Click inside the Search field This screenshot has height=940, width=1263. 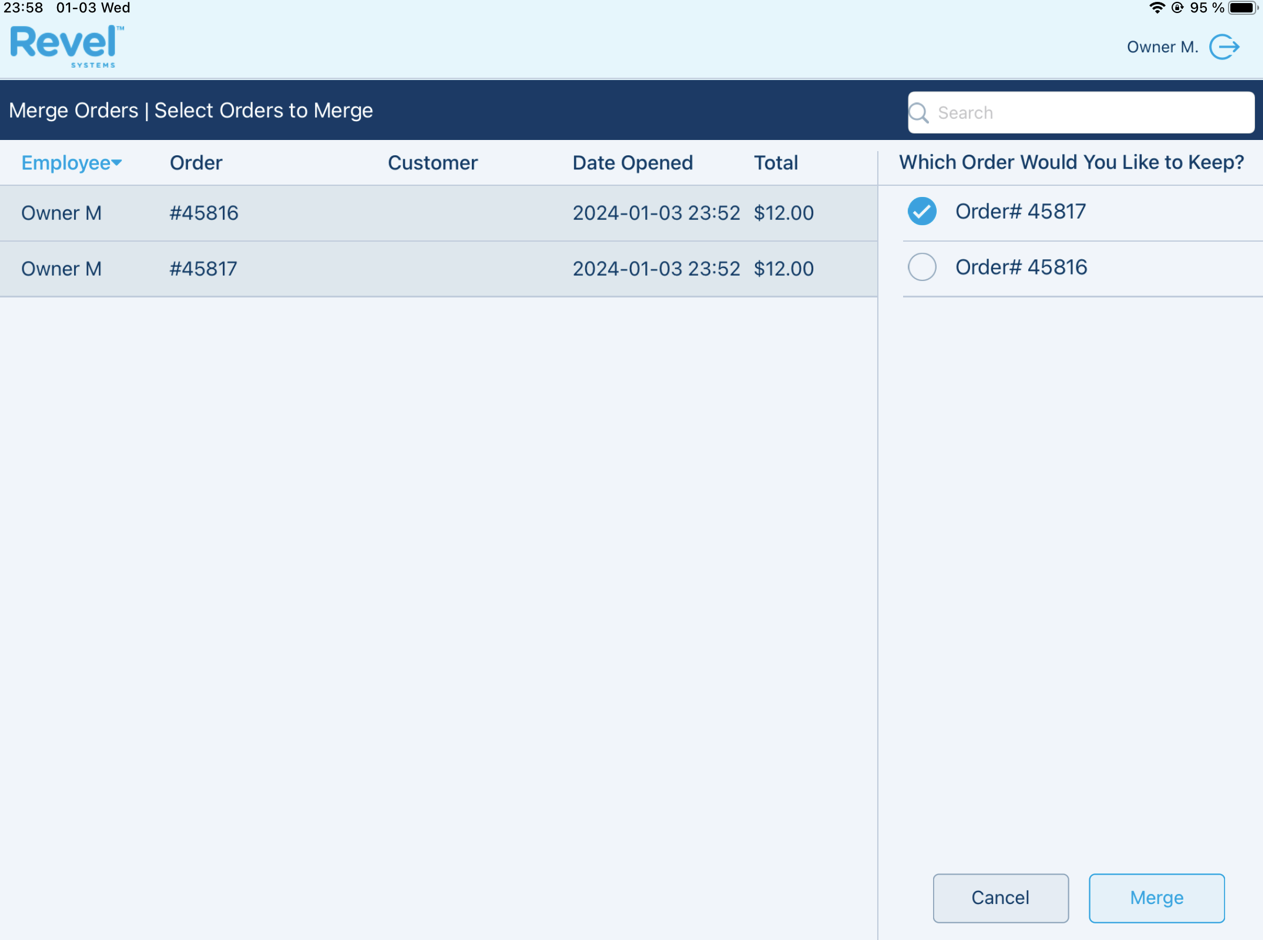1080,112
